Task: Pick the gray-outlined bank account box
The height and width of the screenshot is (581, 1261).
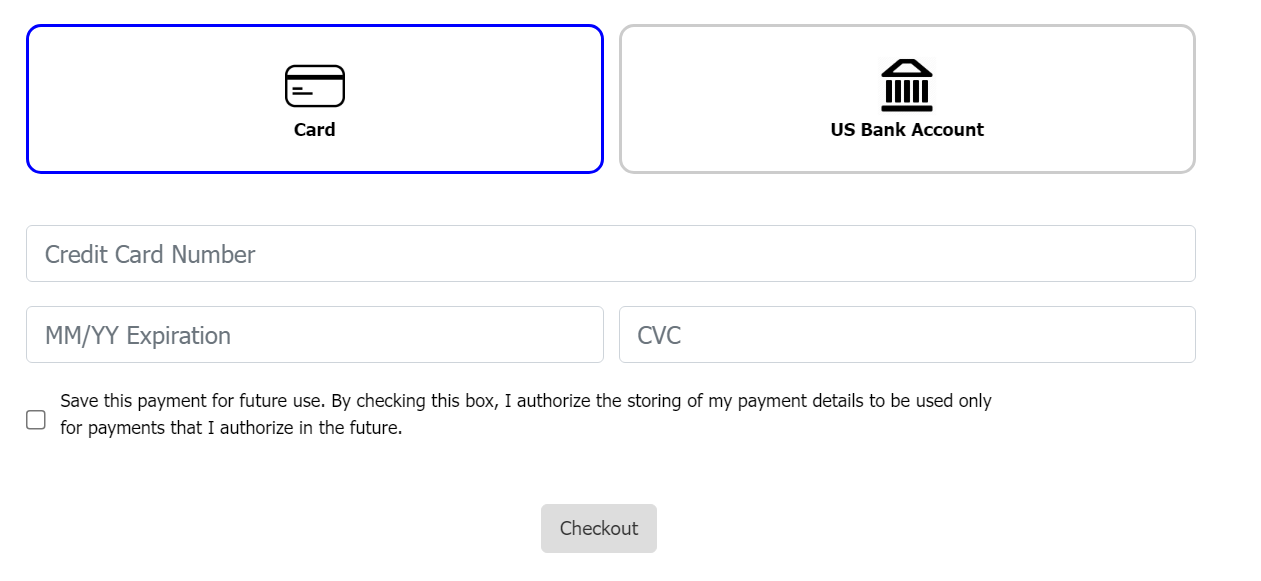Action: pos(907,99)
